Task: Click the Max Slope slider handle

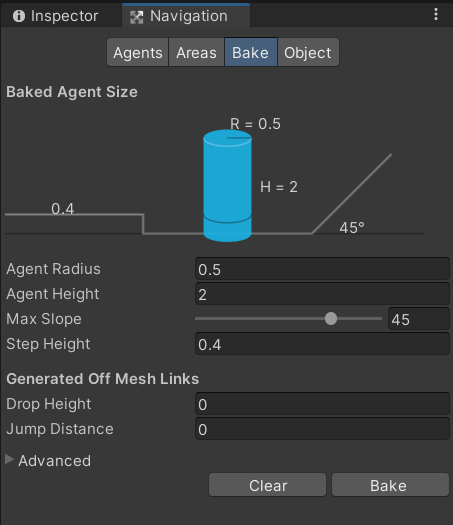Action: (x=331, y=319)
